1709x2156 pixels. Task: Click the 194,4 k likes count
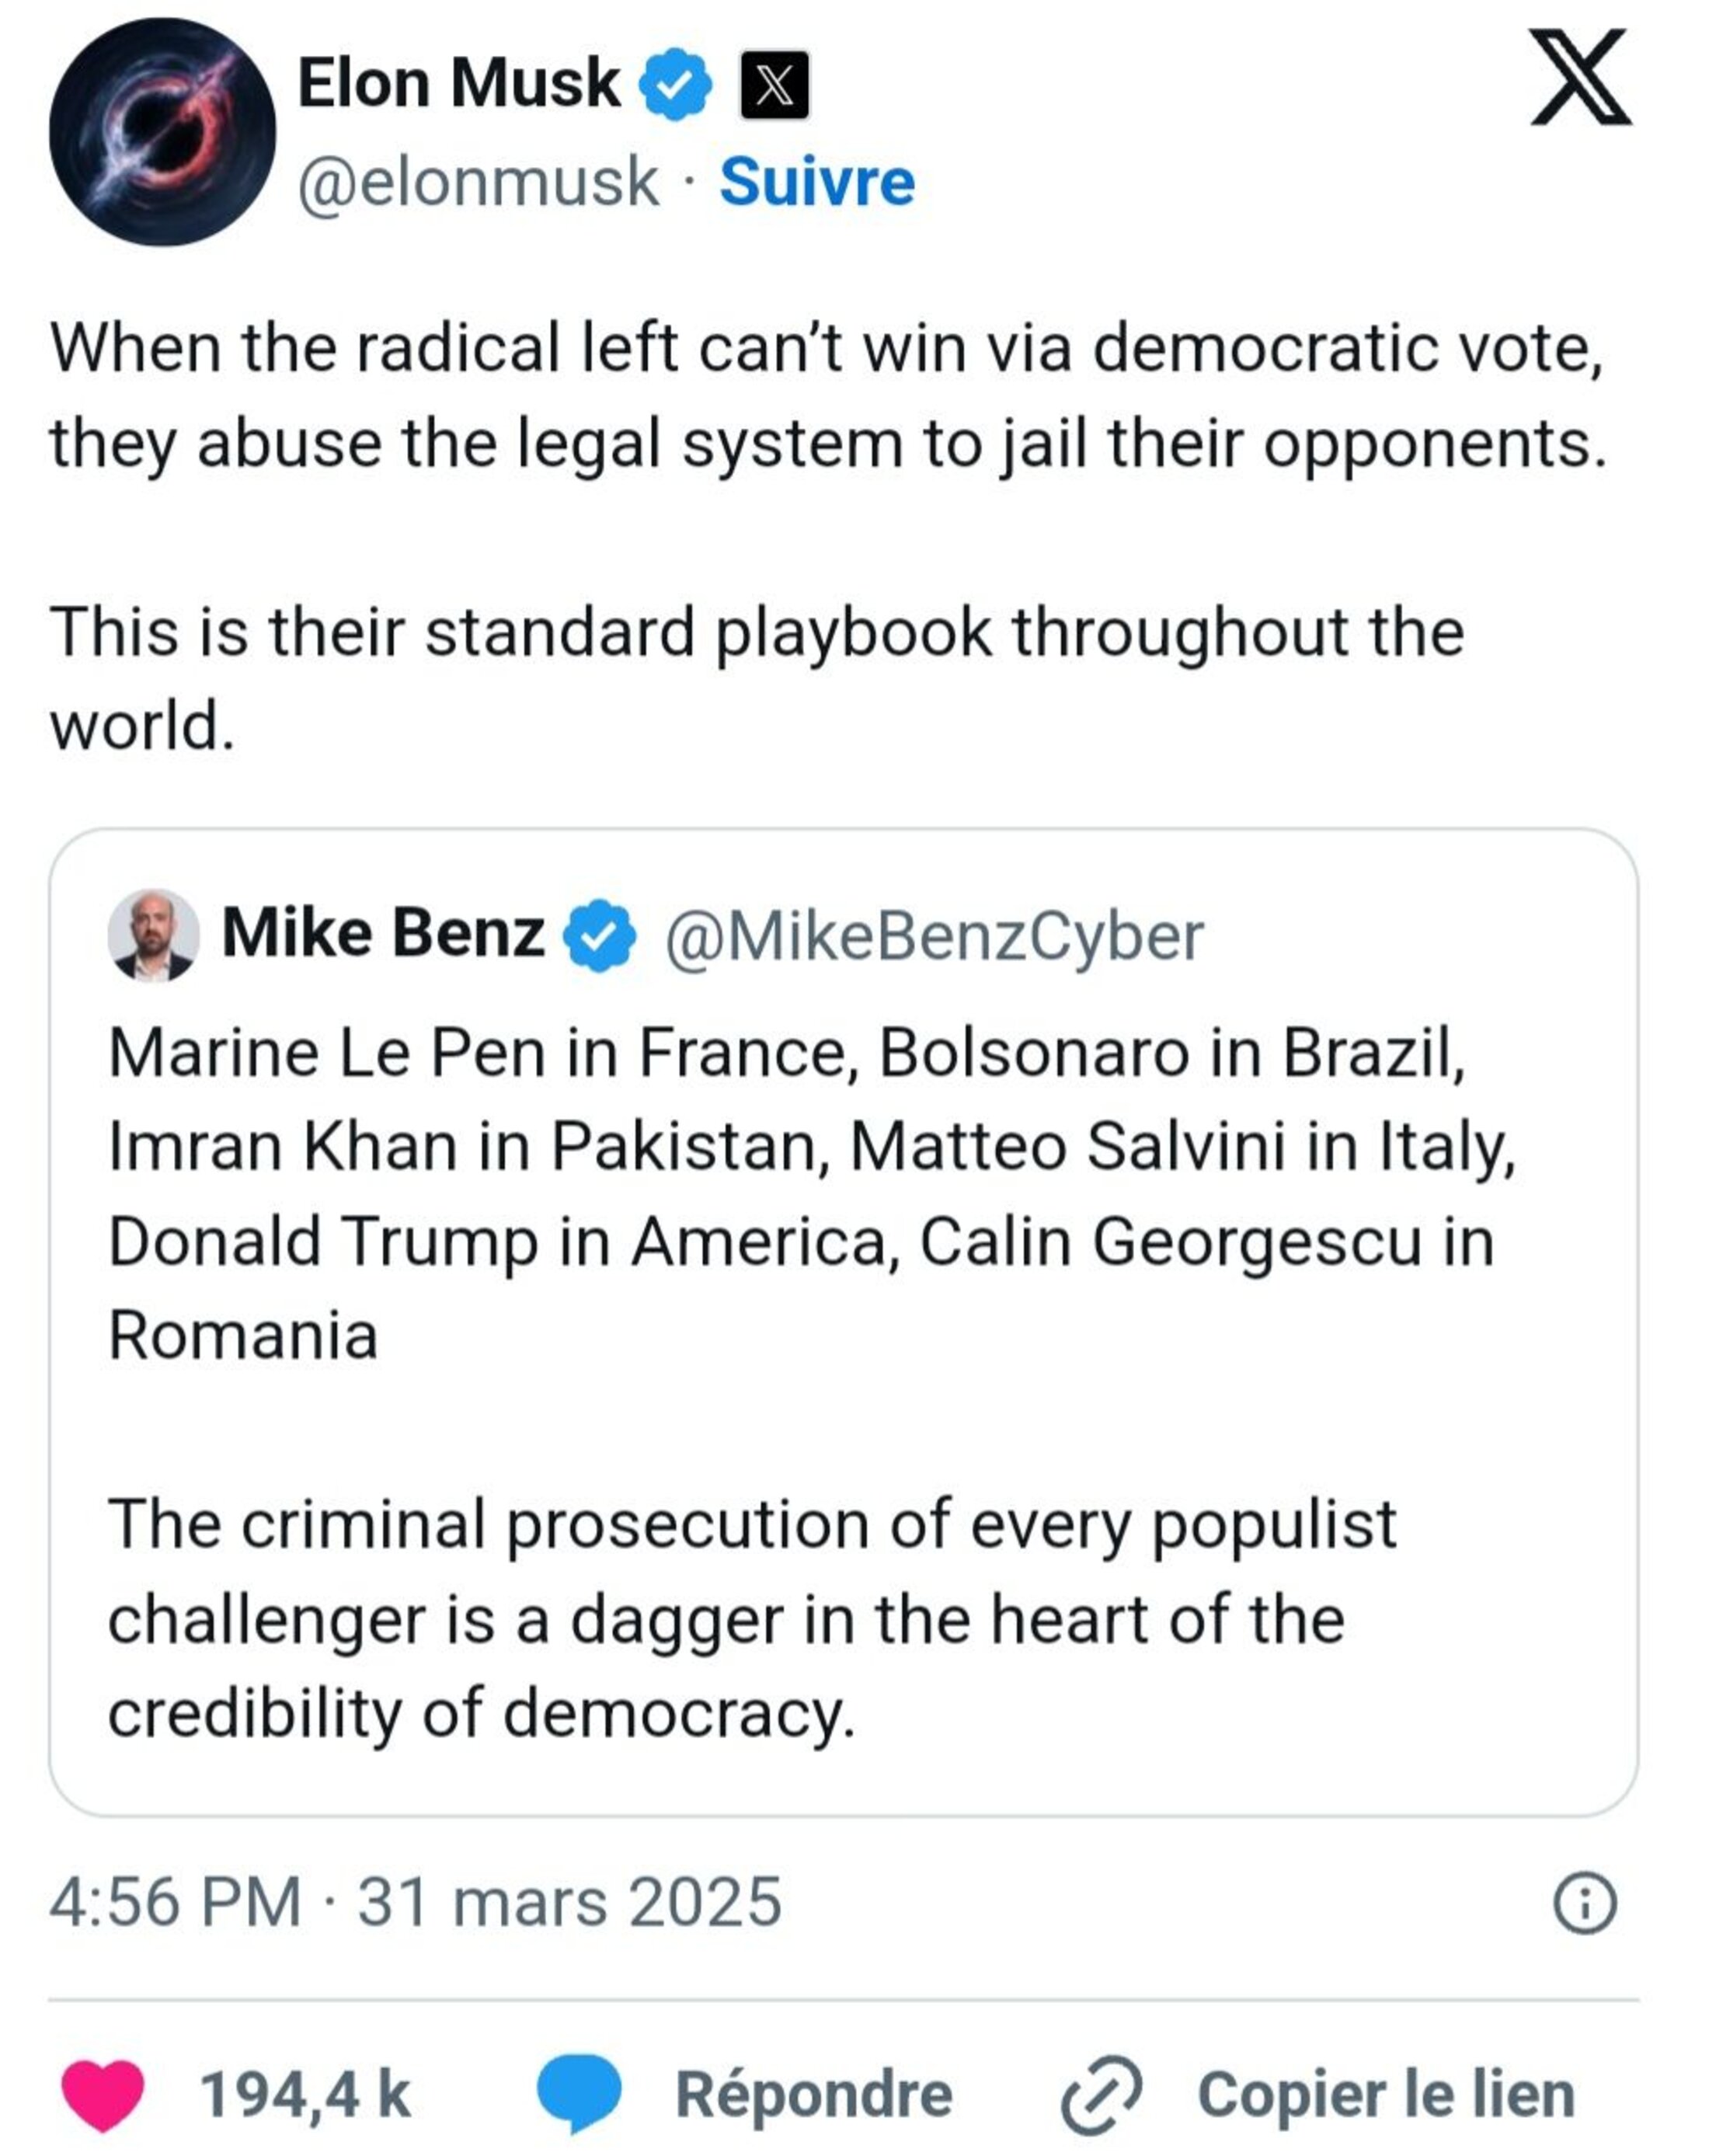coord(305,2094)
